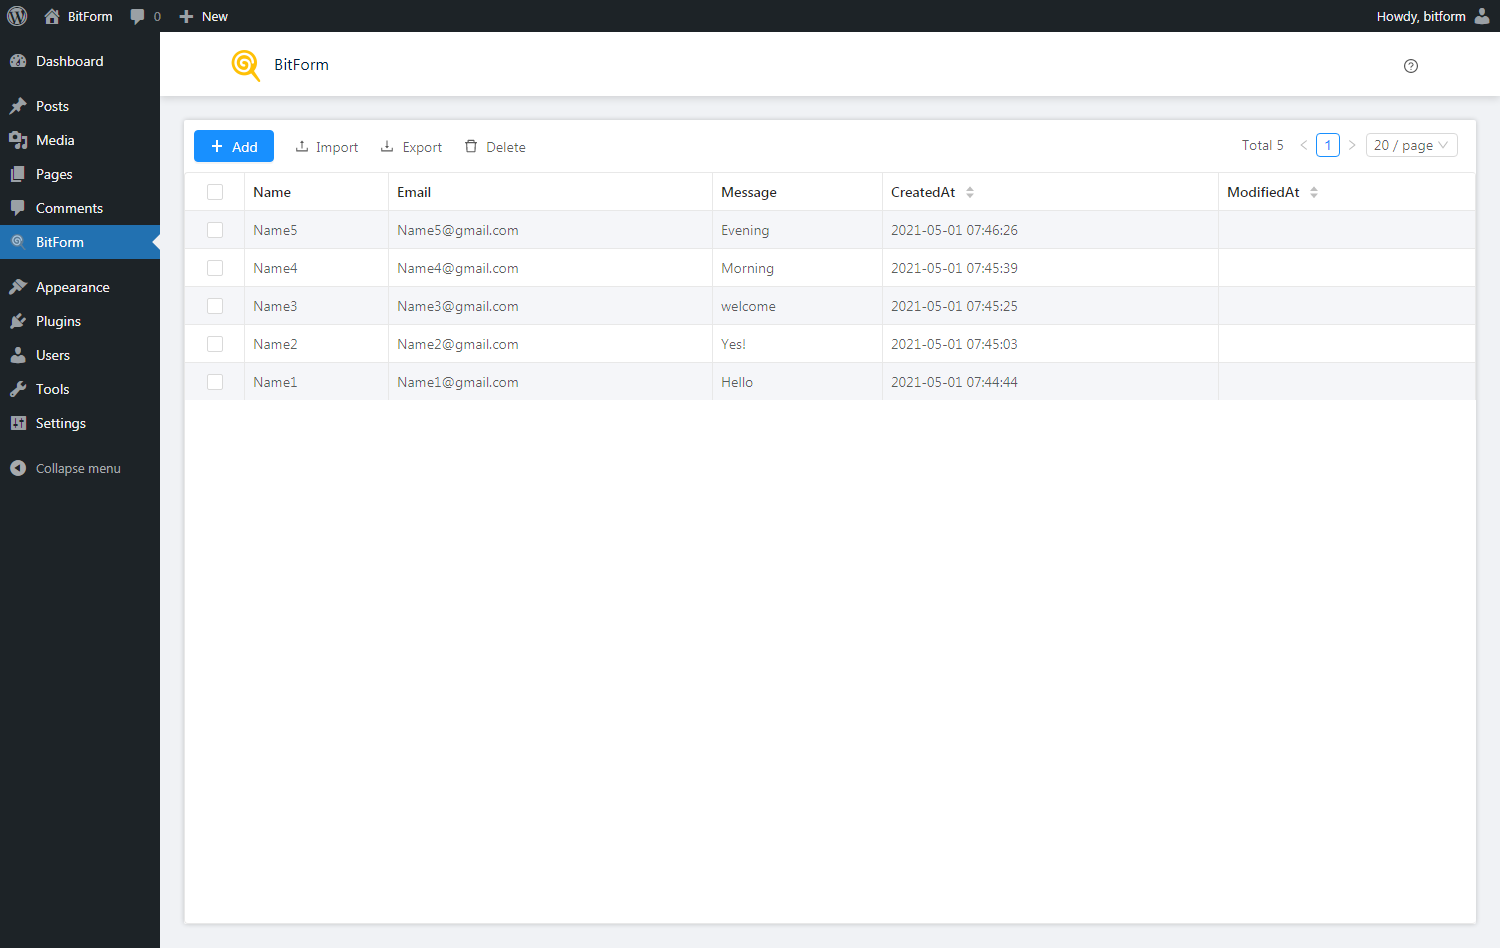Open the Users menu

coord(80,355)
